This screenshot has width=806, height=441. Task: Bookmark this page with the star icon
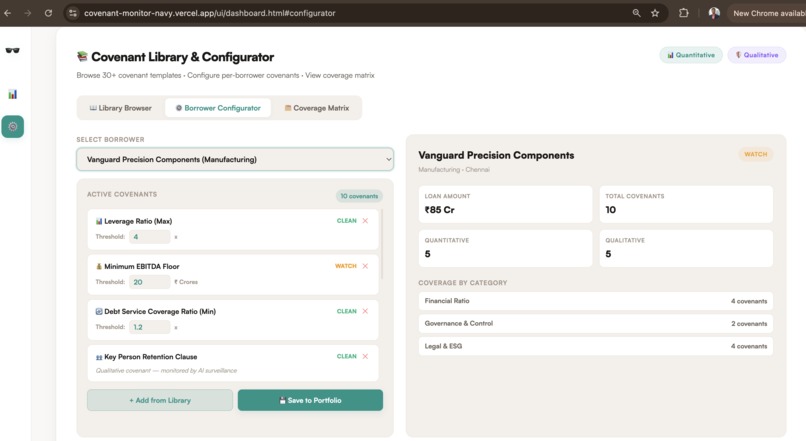(x=655, y=13)
